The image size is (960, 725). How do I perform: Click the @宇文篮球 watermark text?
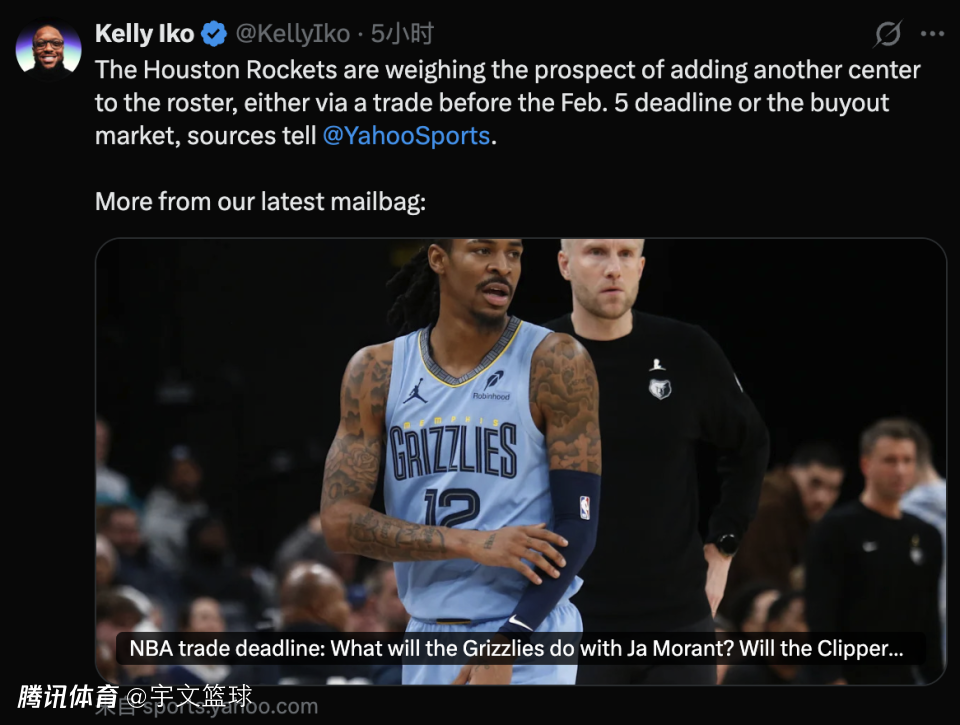[x=189, y=696]
